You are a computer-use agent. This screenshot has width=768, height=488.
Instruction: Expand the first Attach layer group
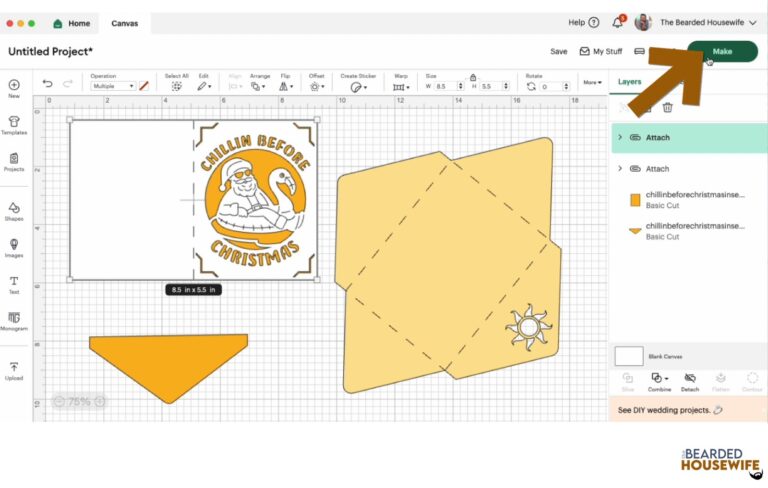point(620,138)
